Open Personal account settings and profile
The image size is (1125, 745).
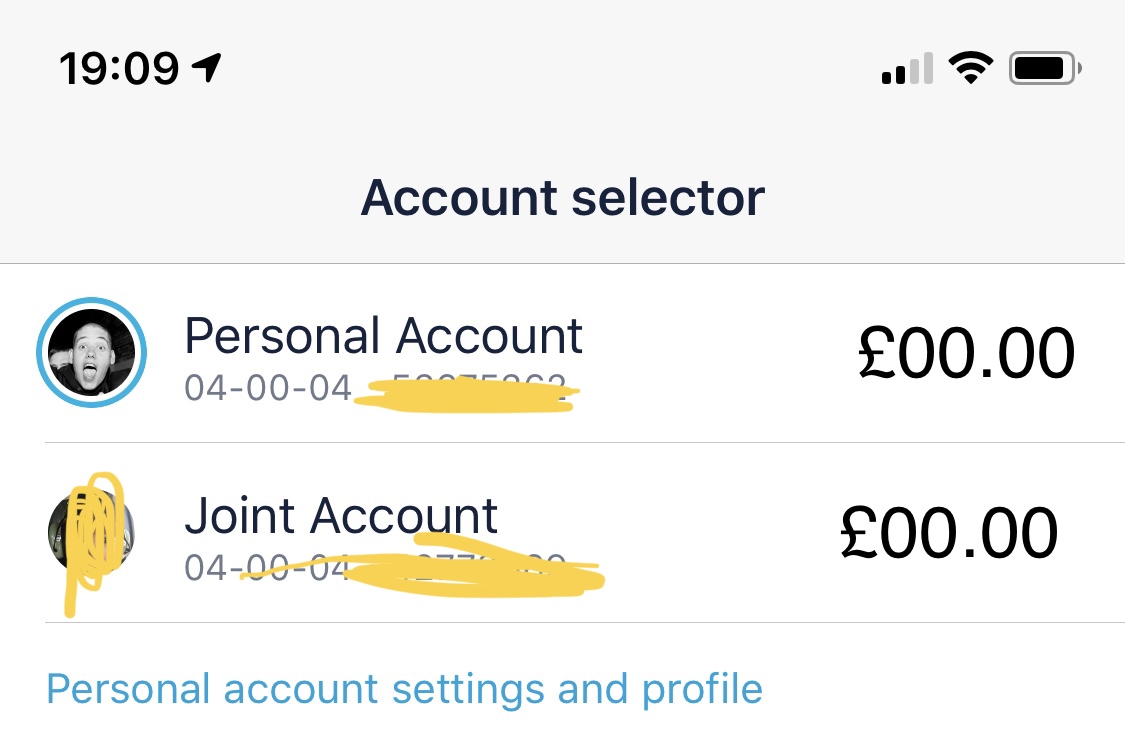click(x=405, y=690)
